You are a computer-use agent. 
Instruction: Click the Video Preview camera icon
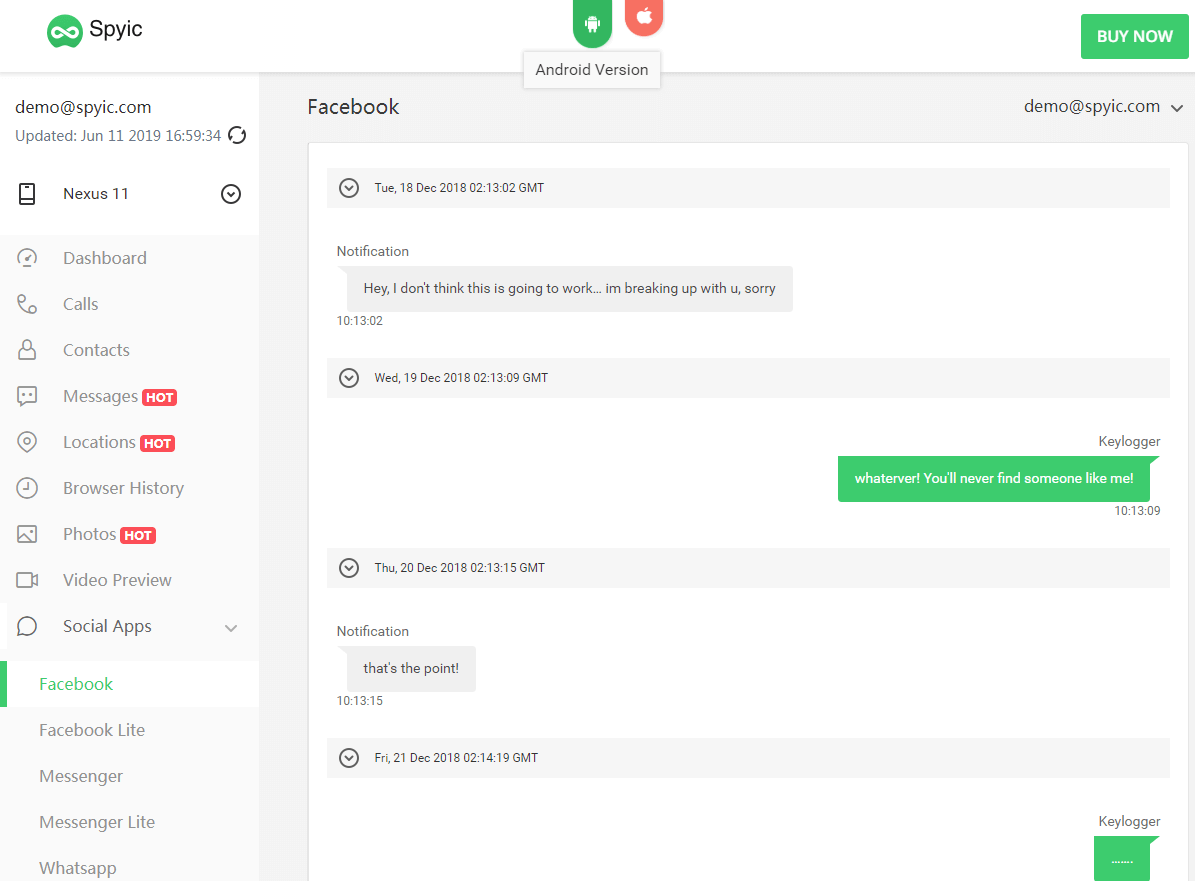point(28,579)
